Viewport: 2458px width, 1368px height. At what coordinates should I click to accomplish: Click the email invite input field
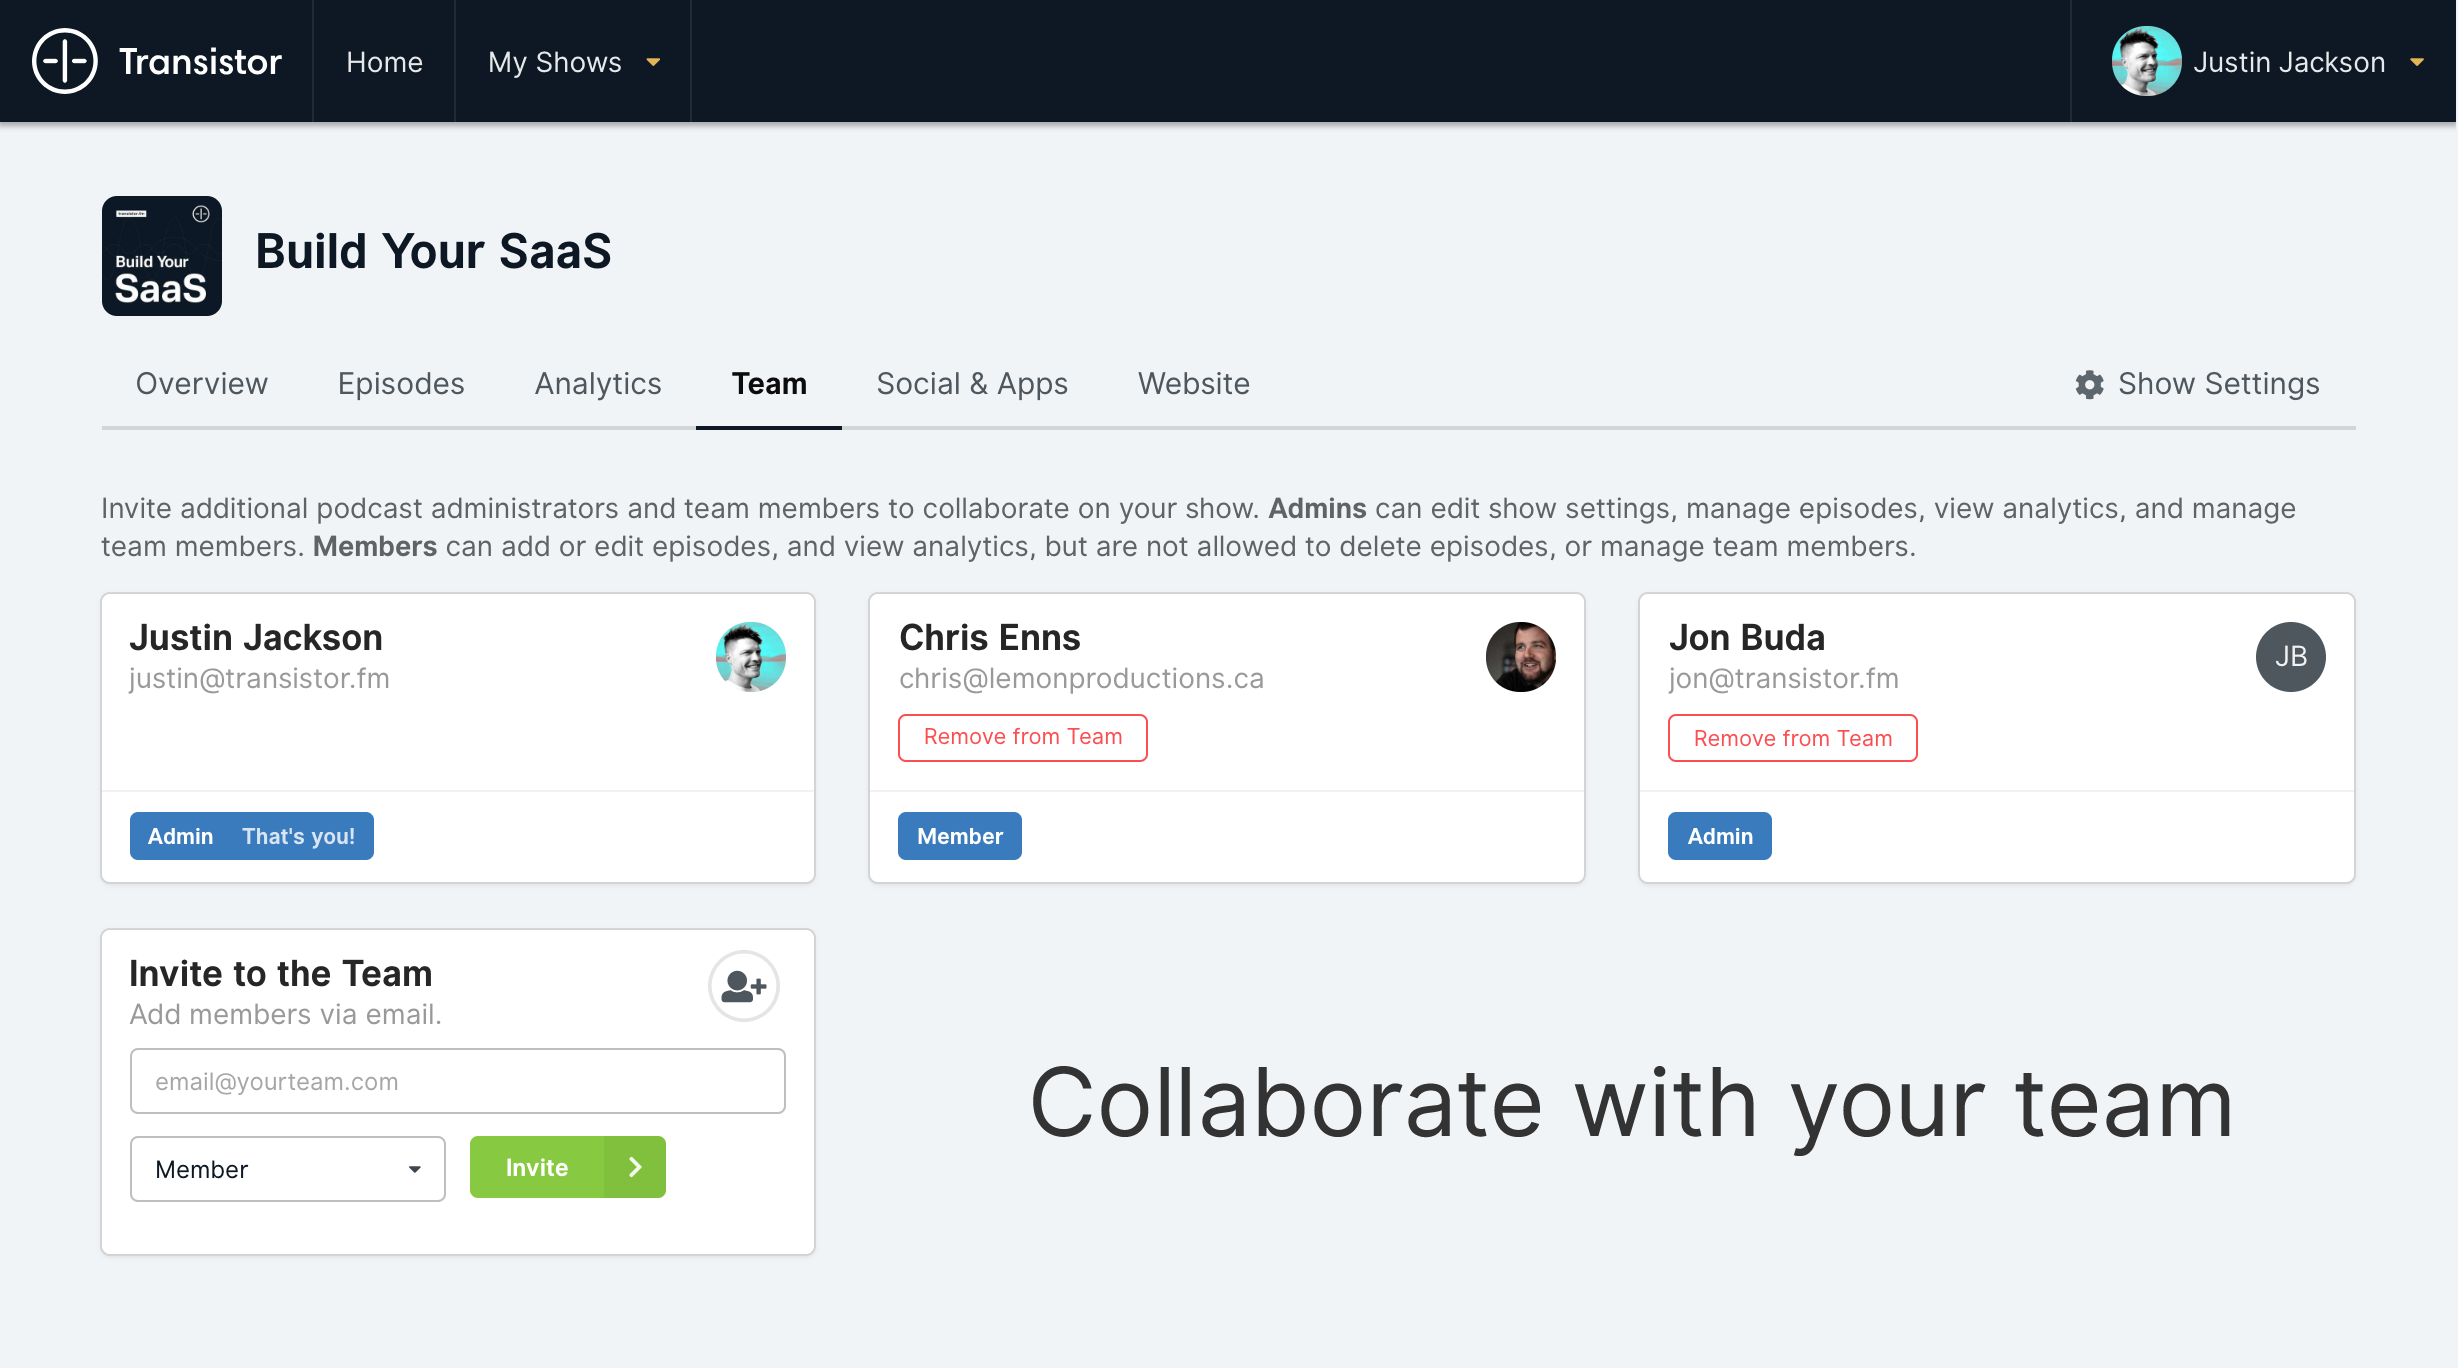[x=457, y=1081]
